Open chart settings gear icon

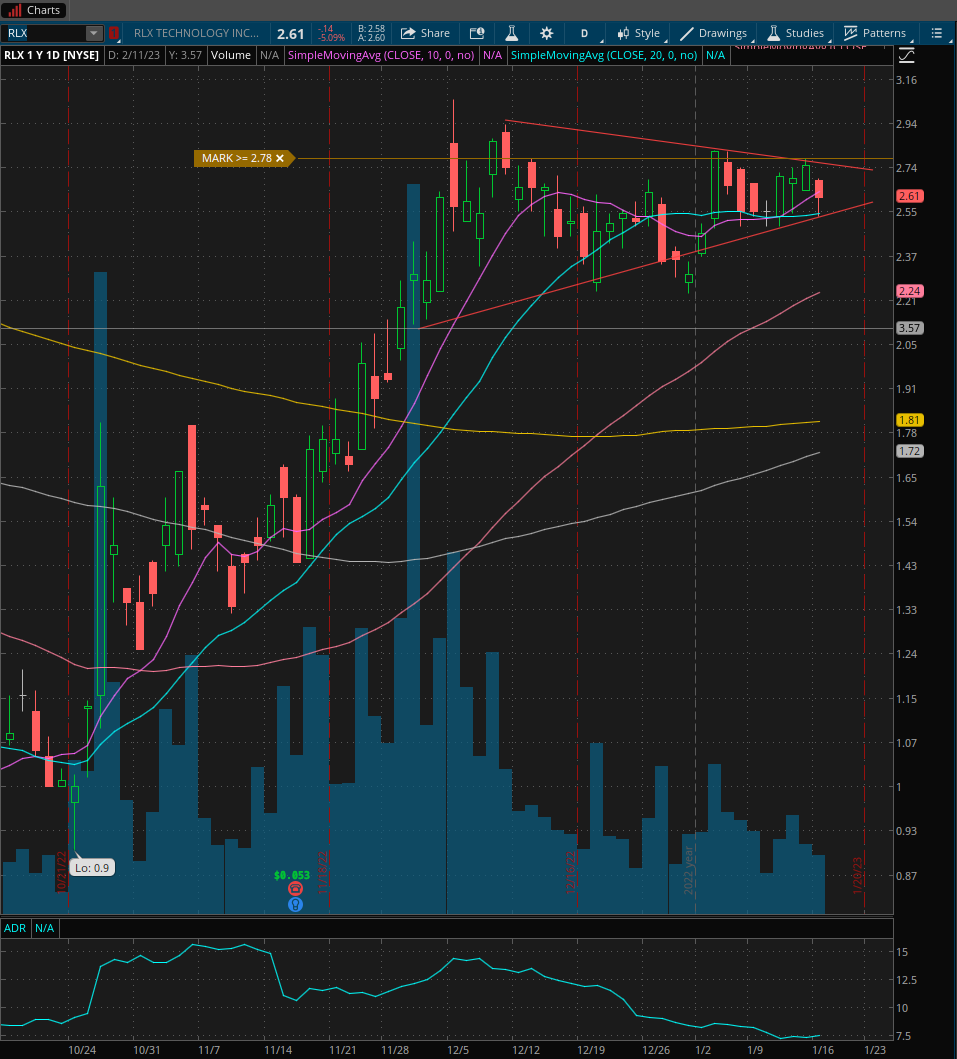click(546, 33)
